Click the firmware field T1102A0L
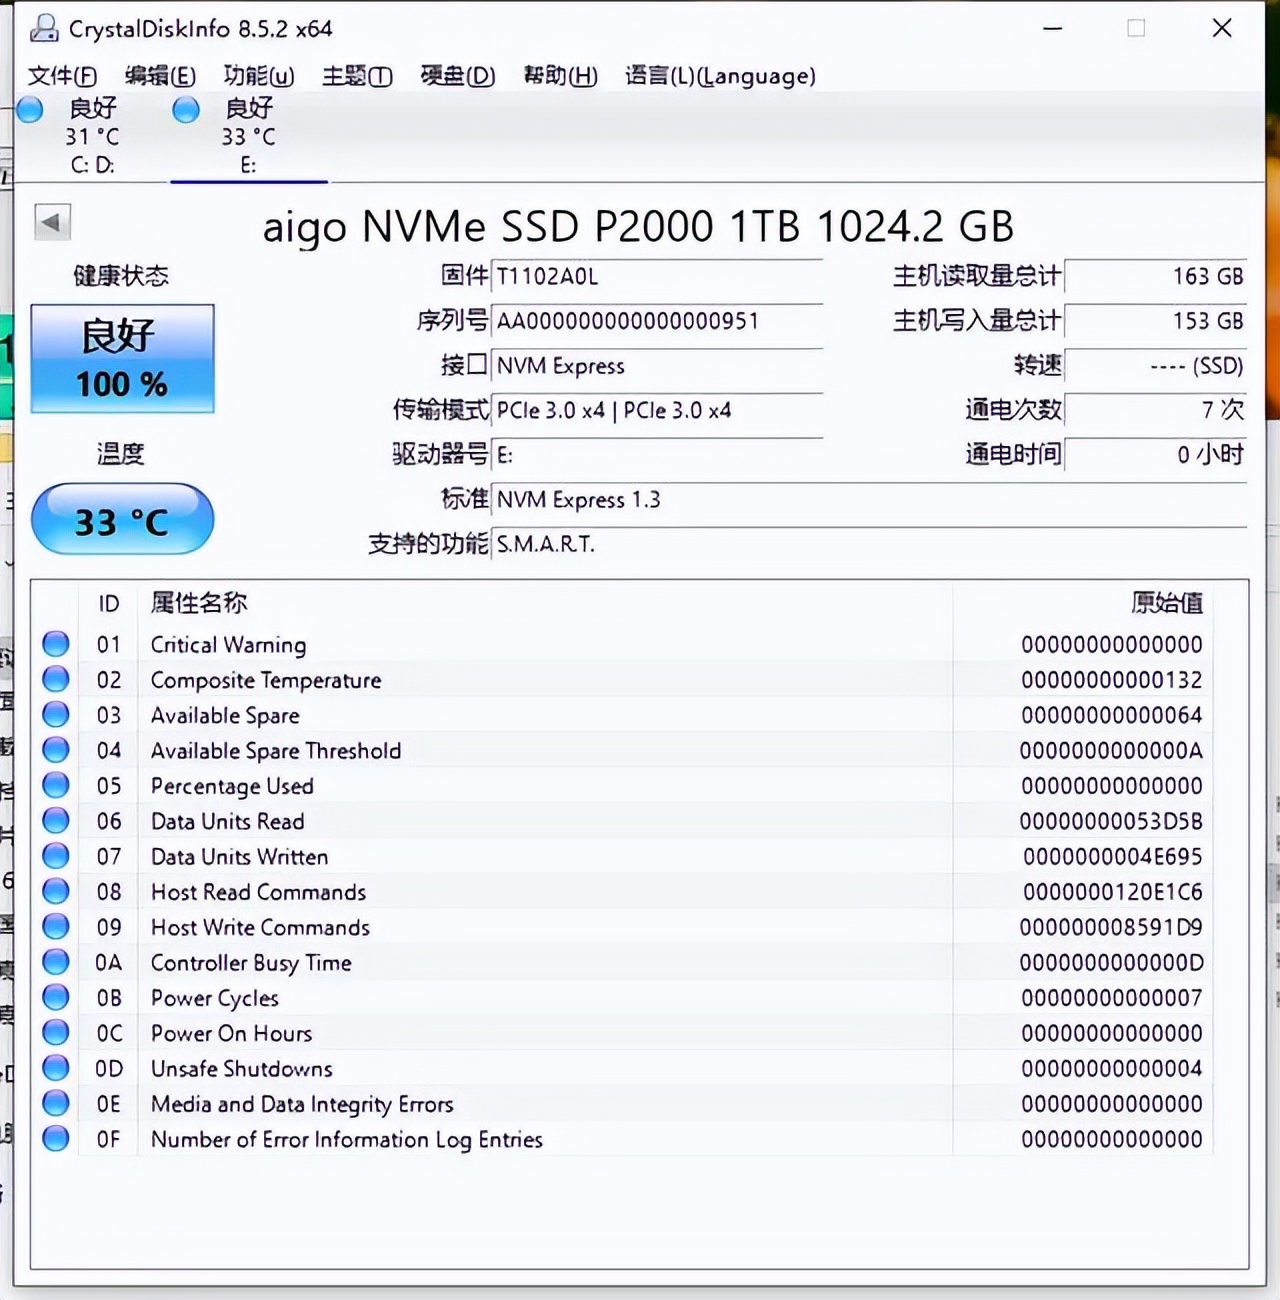This screenshot has width=1280, height=1300. pyautogui.click(x=657, y=277)
